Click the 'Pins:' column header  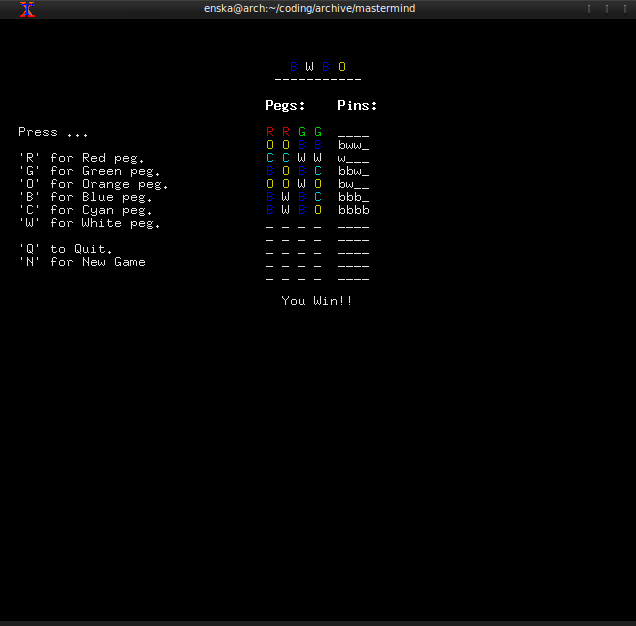357,105
